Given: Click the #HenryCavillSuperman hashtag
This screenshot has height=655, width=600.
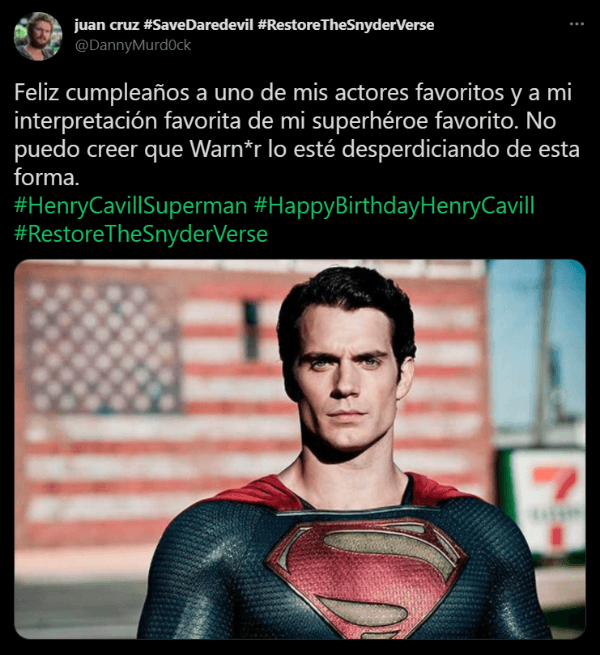Looking at the screenshot, I should coord(131,206).
